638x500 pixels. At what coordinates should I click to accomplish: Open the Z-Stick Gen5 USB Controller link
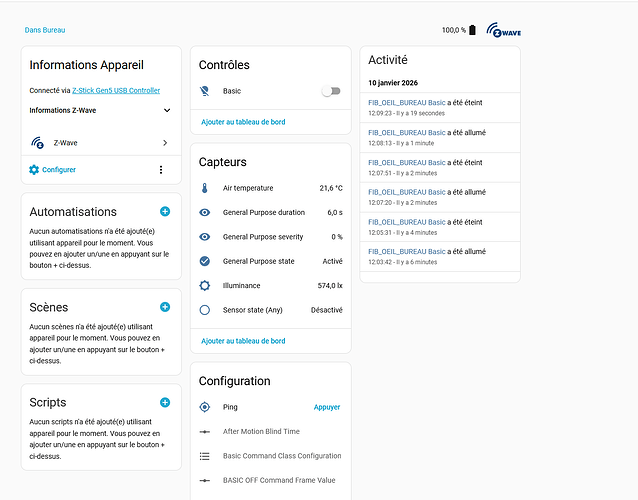click(x=116, y=91)
